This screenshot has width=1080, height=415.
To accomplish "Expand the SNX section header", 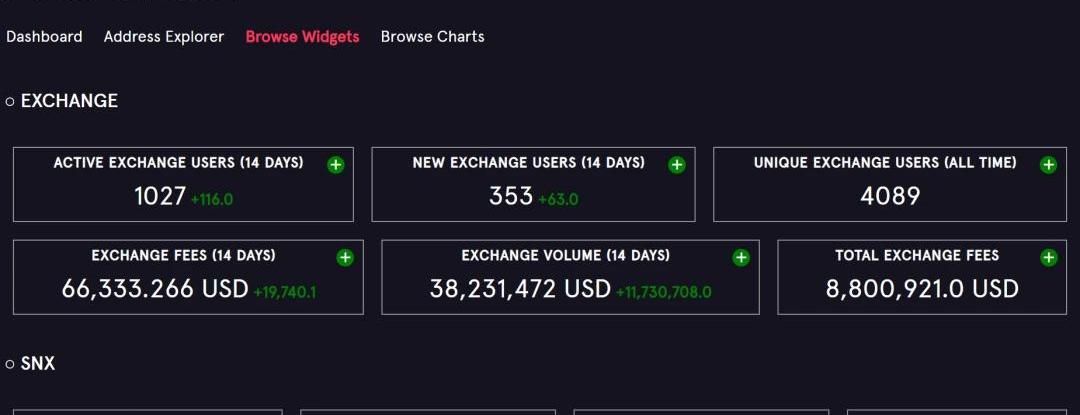I will coord(31,364).
